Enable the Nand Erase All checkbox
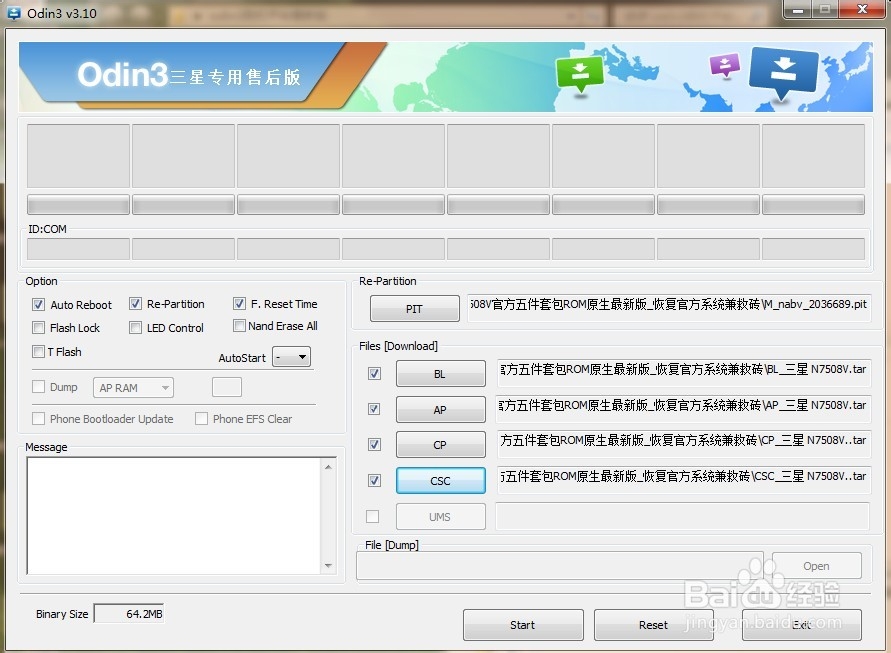Screen dimensions: 891x653 coord(239,326)
